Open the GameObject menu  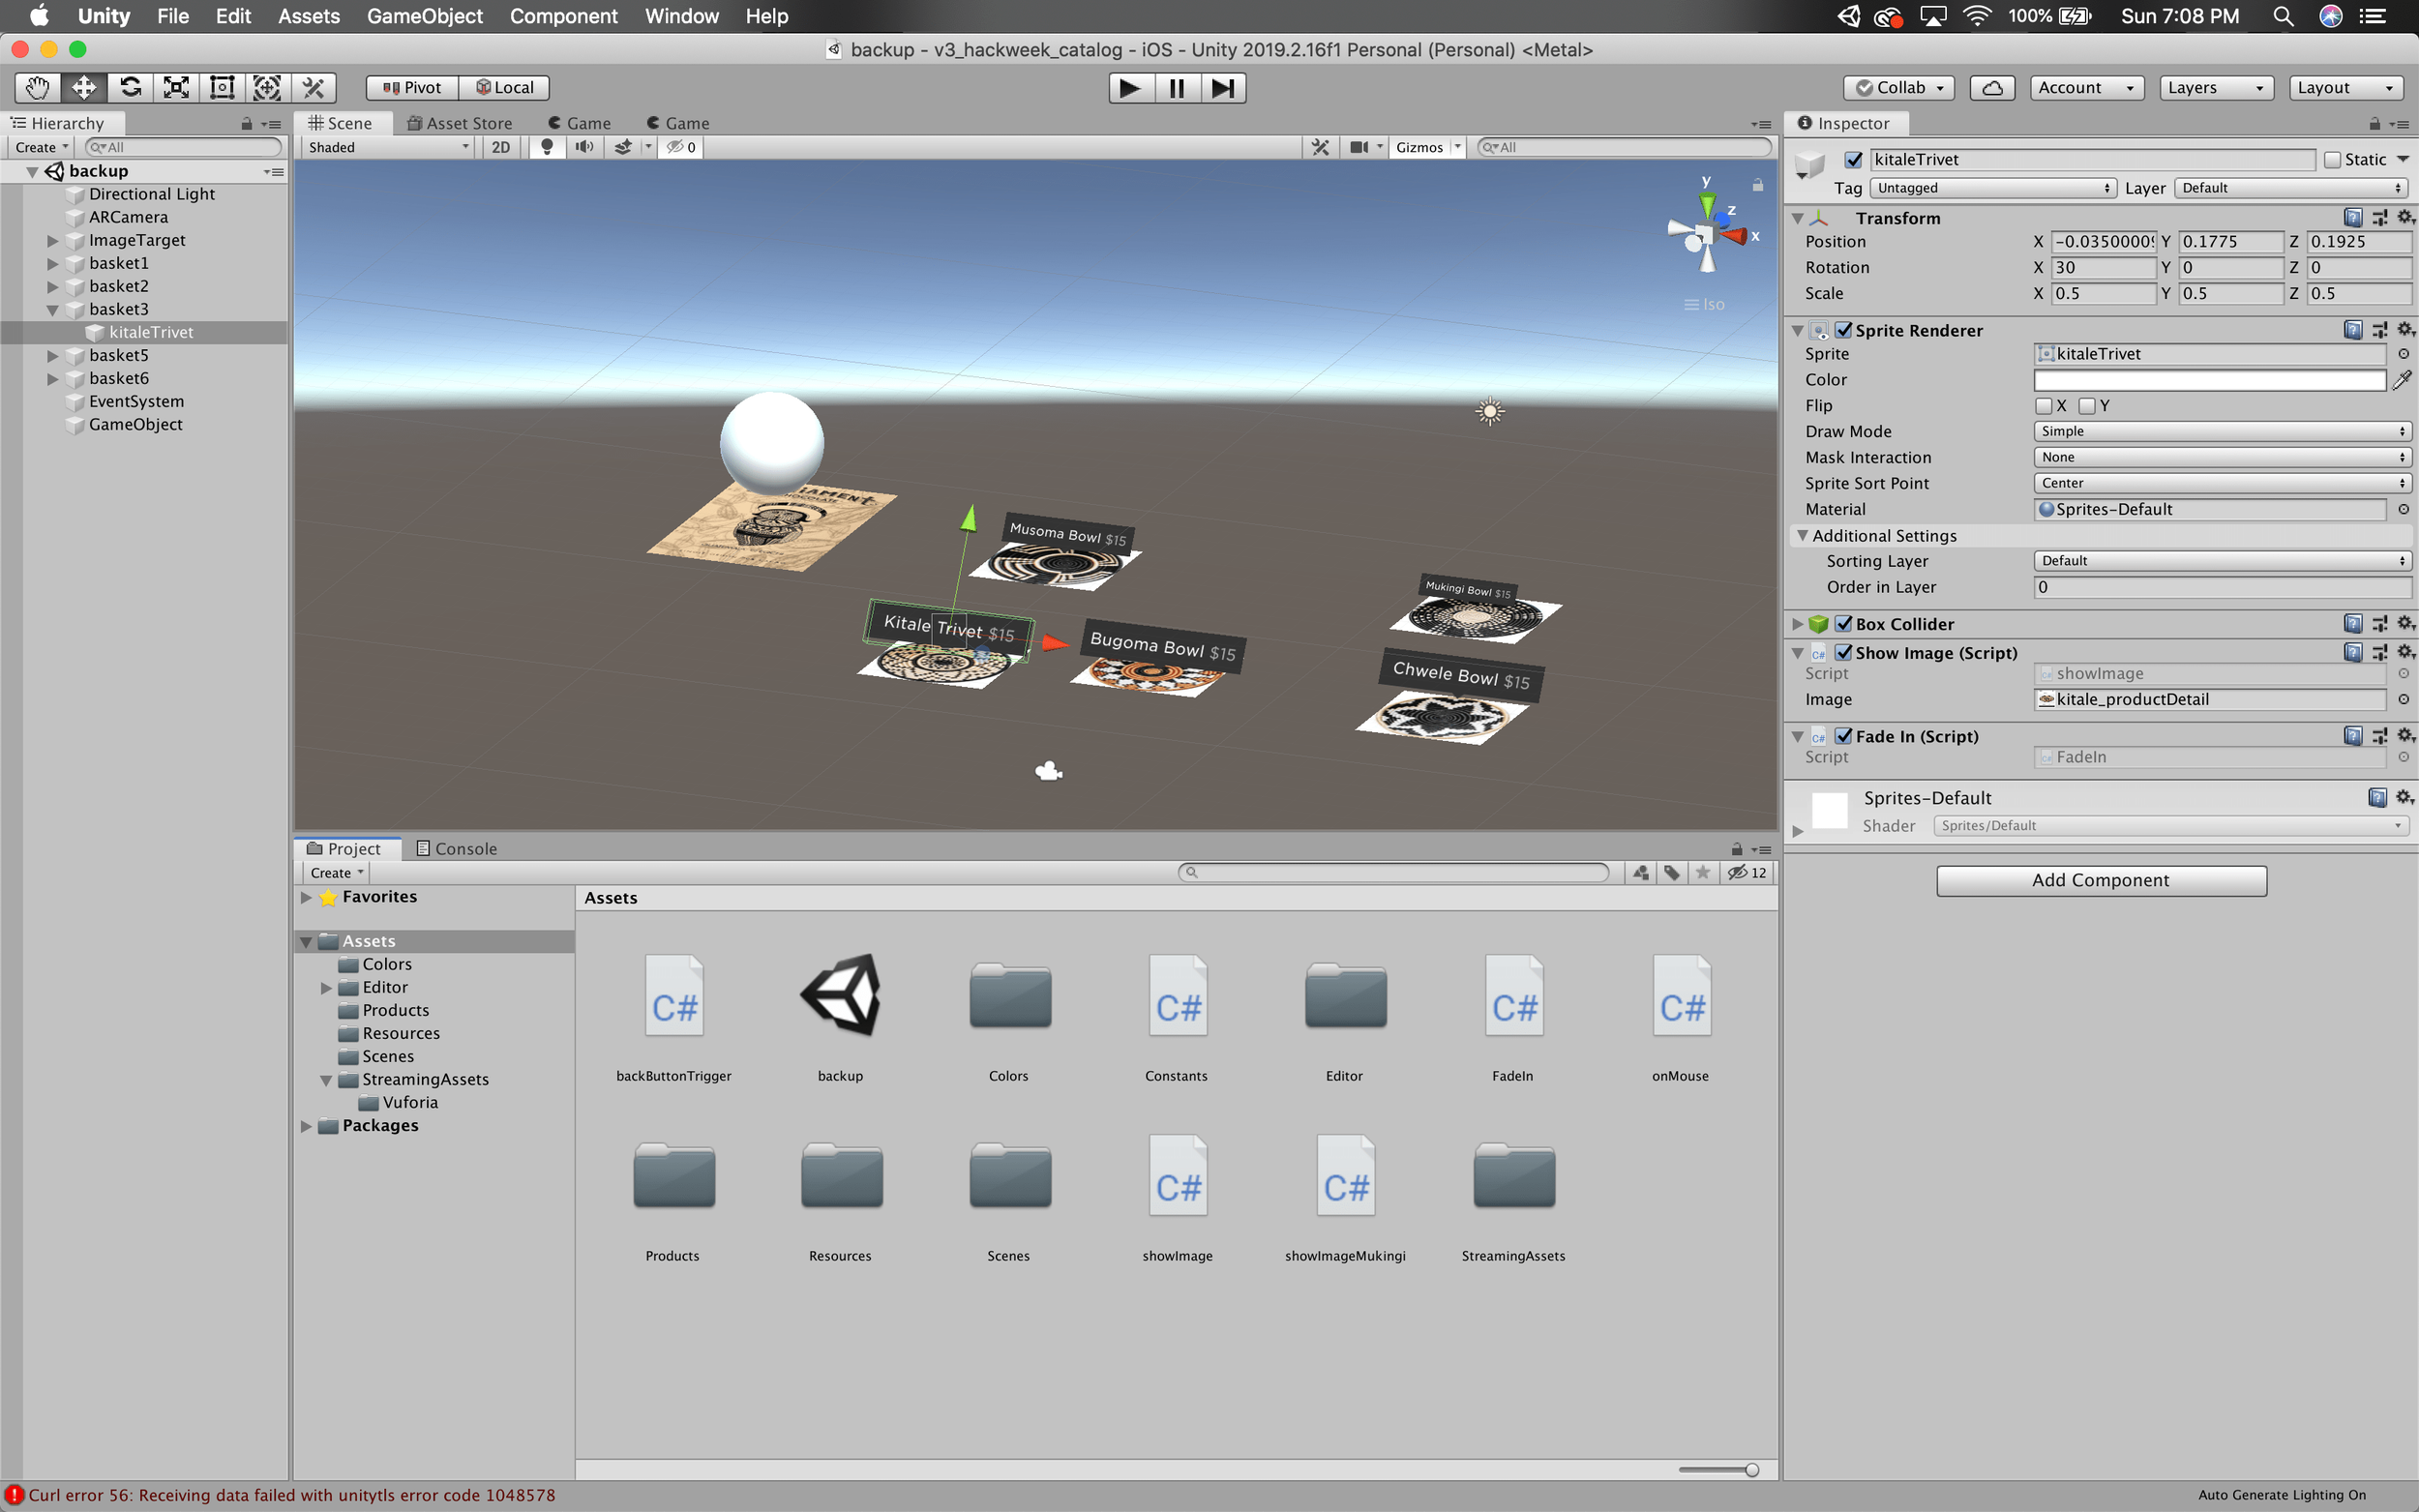pyautogui.click(x=424, y=16)
